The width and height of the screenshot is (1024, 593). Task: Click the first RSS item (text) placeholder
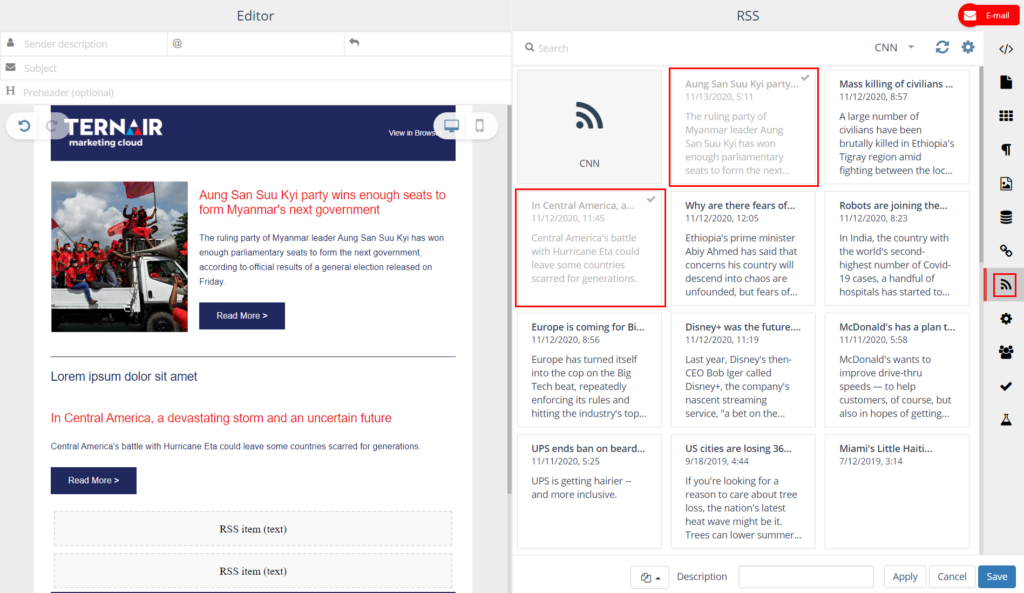tap(253, 529)
